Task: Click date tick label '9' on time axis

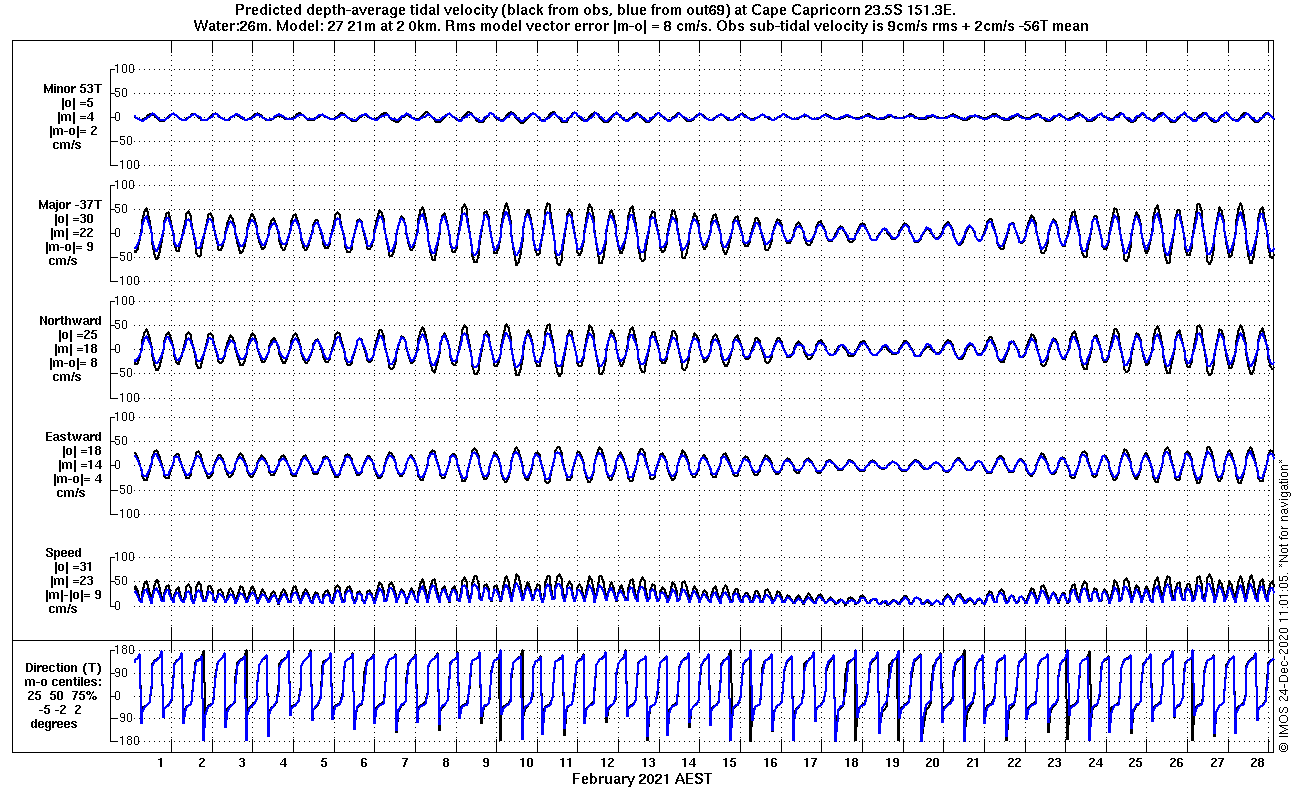Action: coord(486,763)
